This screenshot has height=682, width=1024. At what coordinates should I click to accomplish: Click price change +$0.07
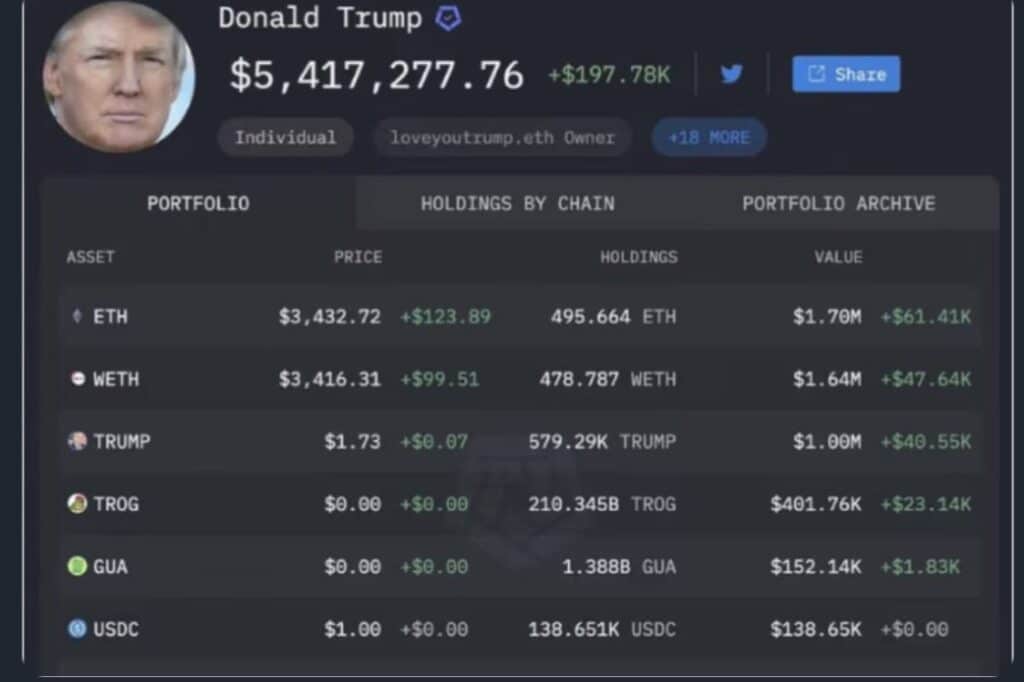[434, 442]
